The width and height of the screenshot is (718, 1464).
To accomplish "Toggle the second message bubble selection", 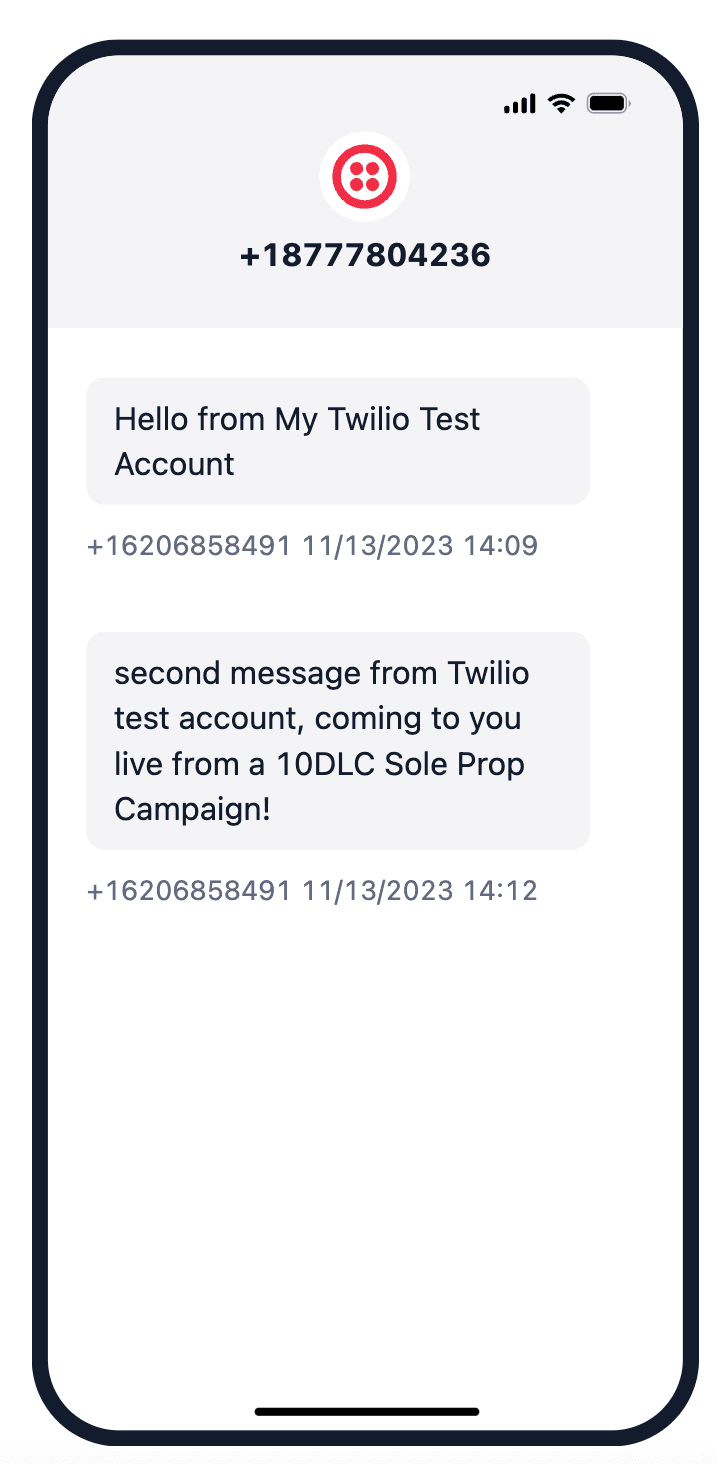I will click(x=337, y=740).
